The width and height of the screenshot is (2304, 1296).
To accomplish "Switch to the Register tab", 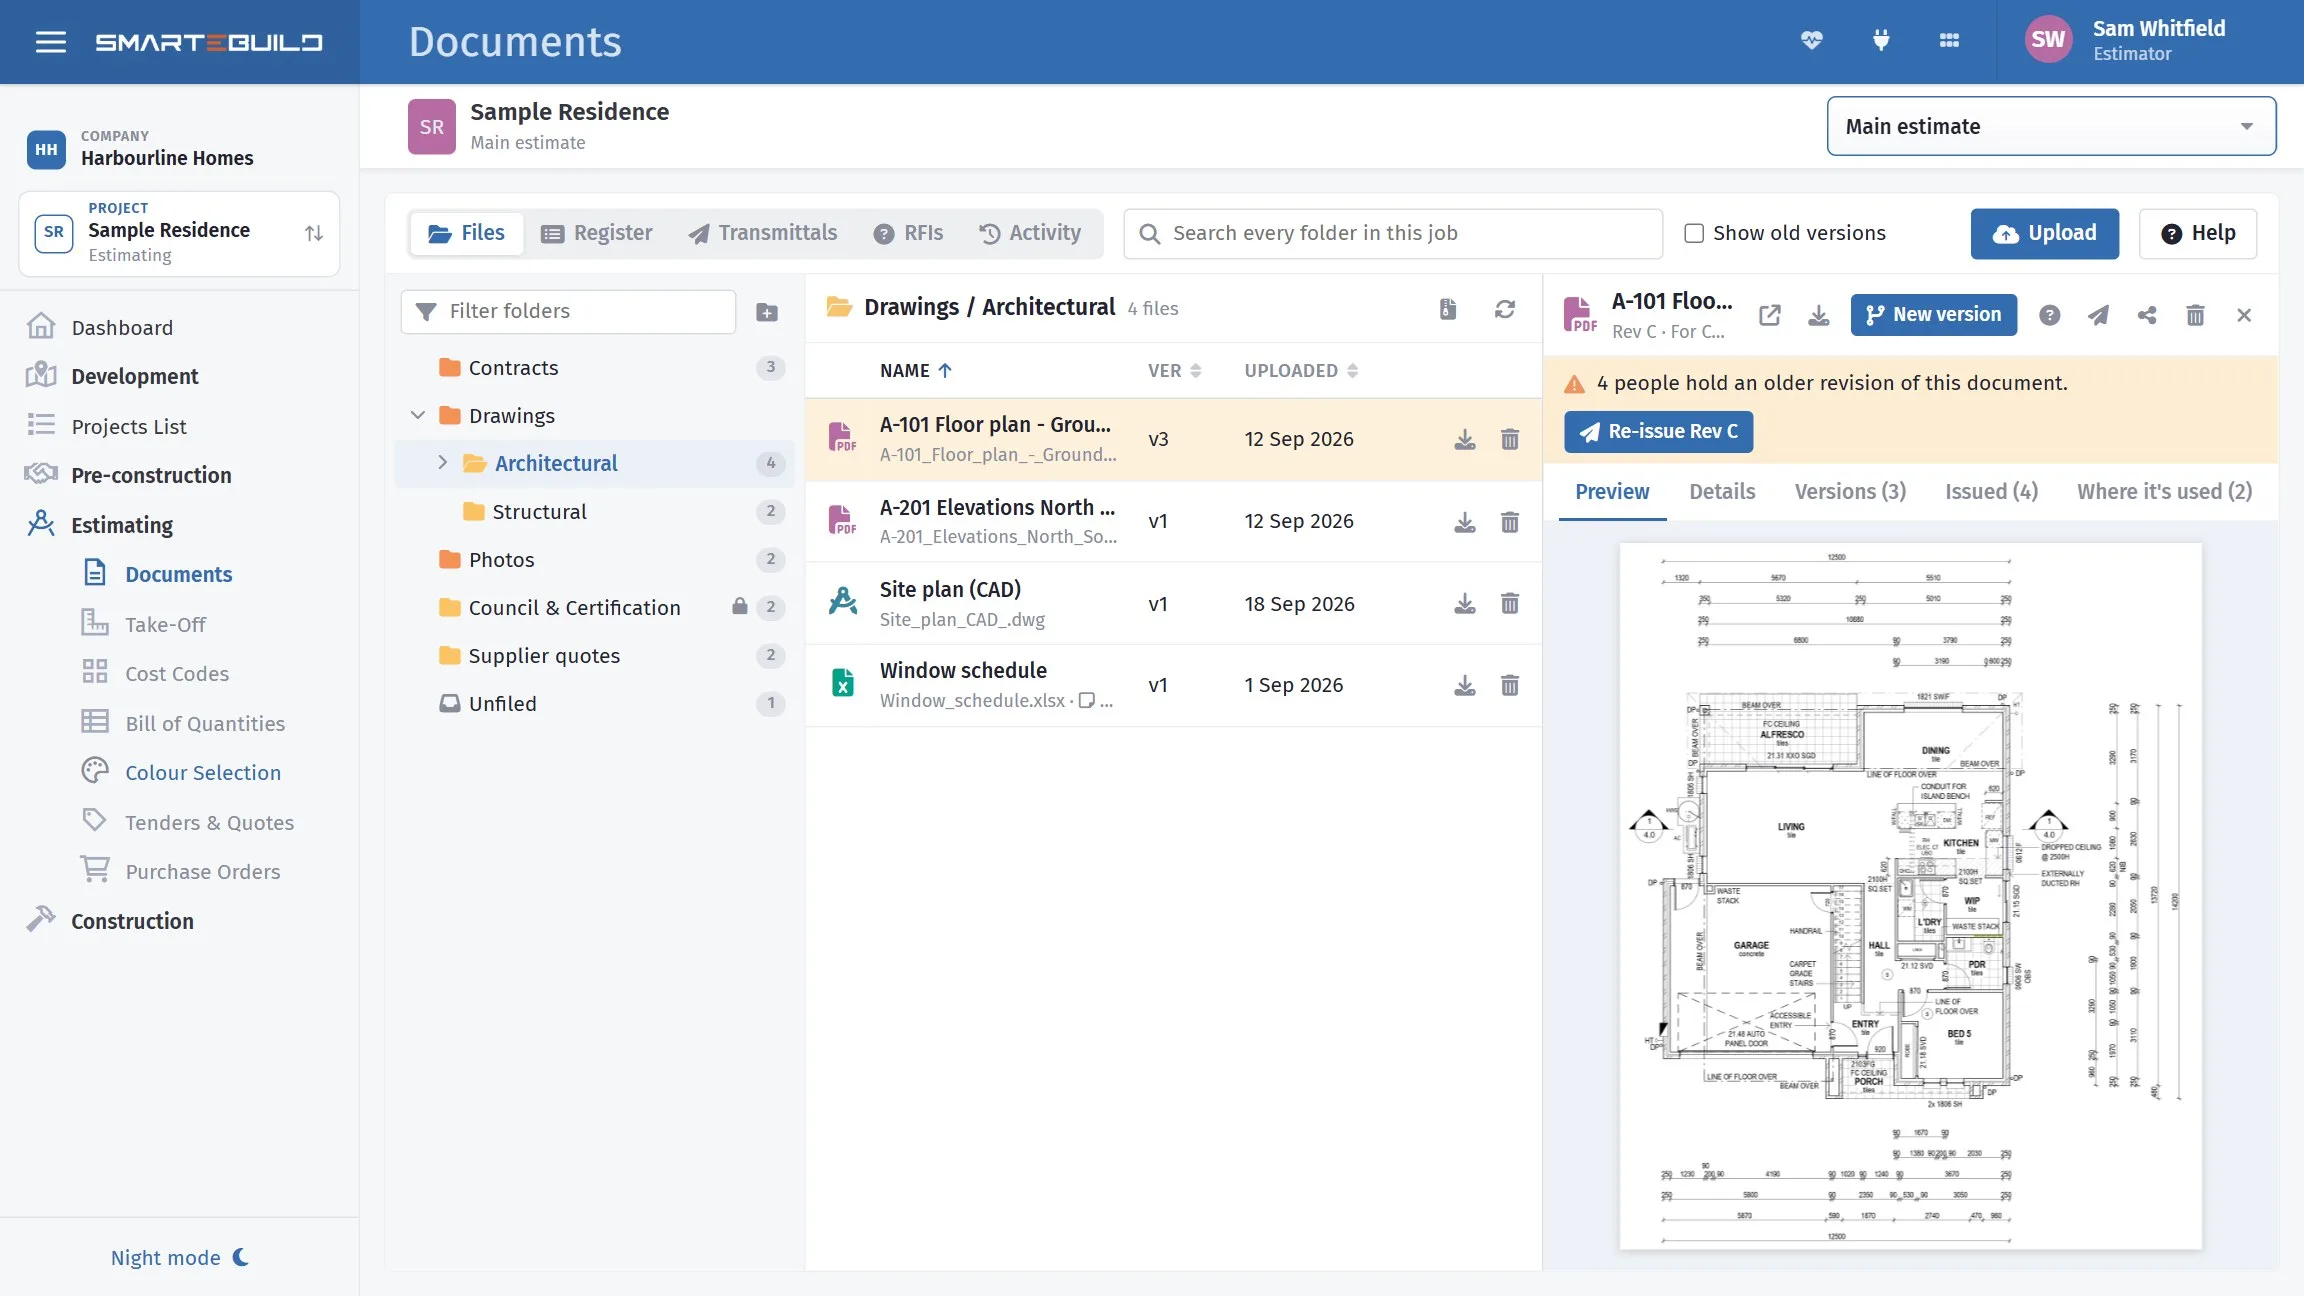I will coord(596,233).
